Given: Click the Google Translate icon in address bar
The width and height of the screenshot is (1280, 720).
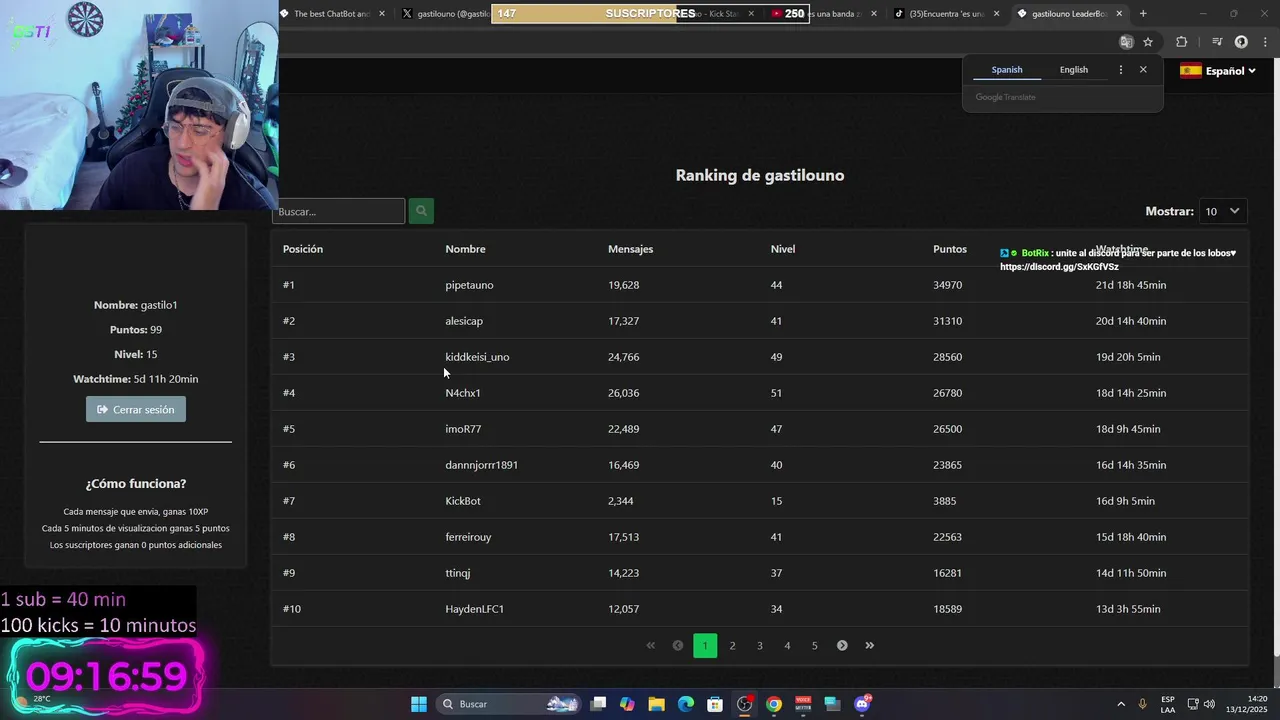Looking at the screenshot, I should click(x=1127, y=42).
